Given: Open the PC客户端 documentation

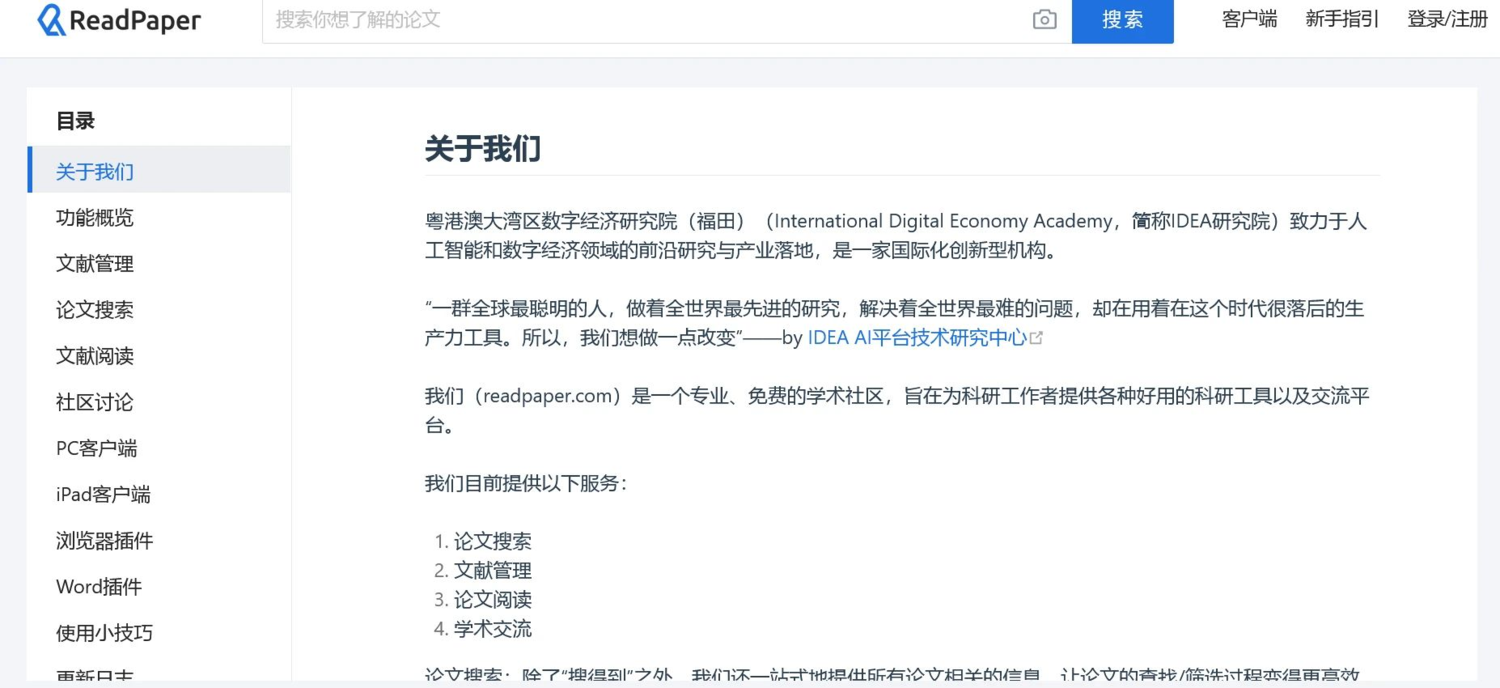Looking at the screenshot, I should pos(96,448).
